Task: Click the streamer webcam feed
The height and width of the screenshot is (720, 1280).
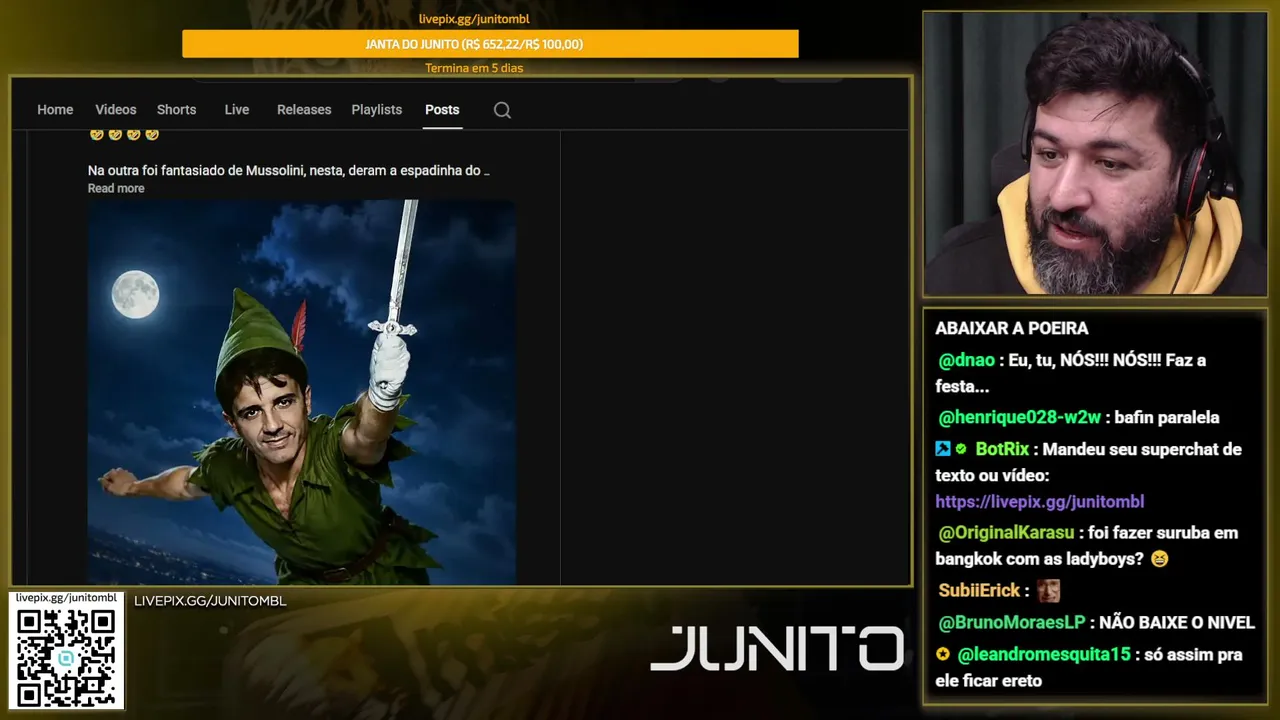Action: pyautogui.click(x=1095, y=154)
